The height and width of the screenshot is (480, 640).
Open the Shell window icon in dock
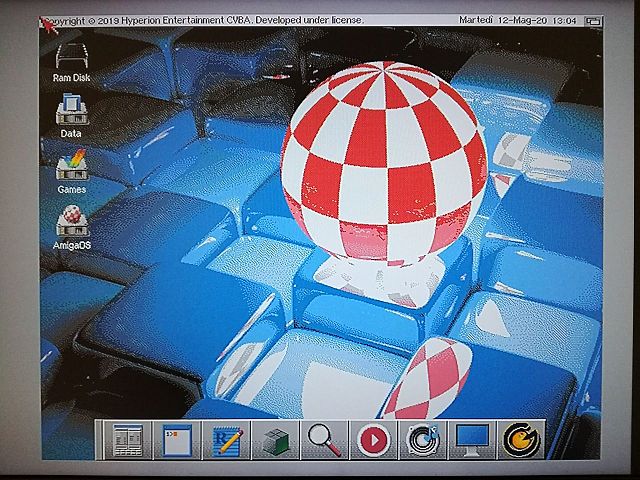tap(176, 440)
